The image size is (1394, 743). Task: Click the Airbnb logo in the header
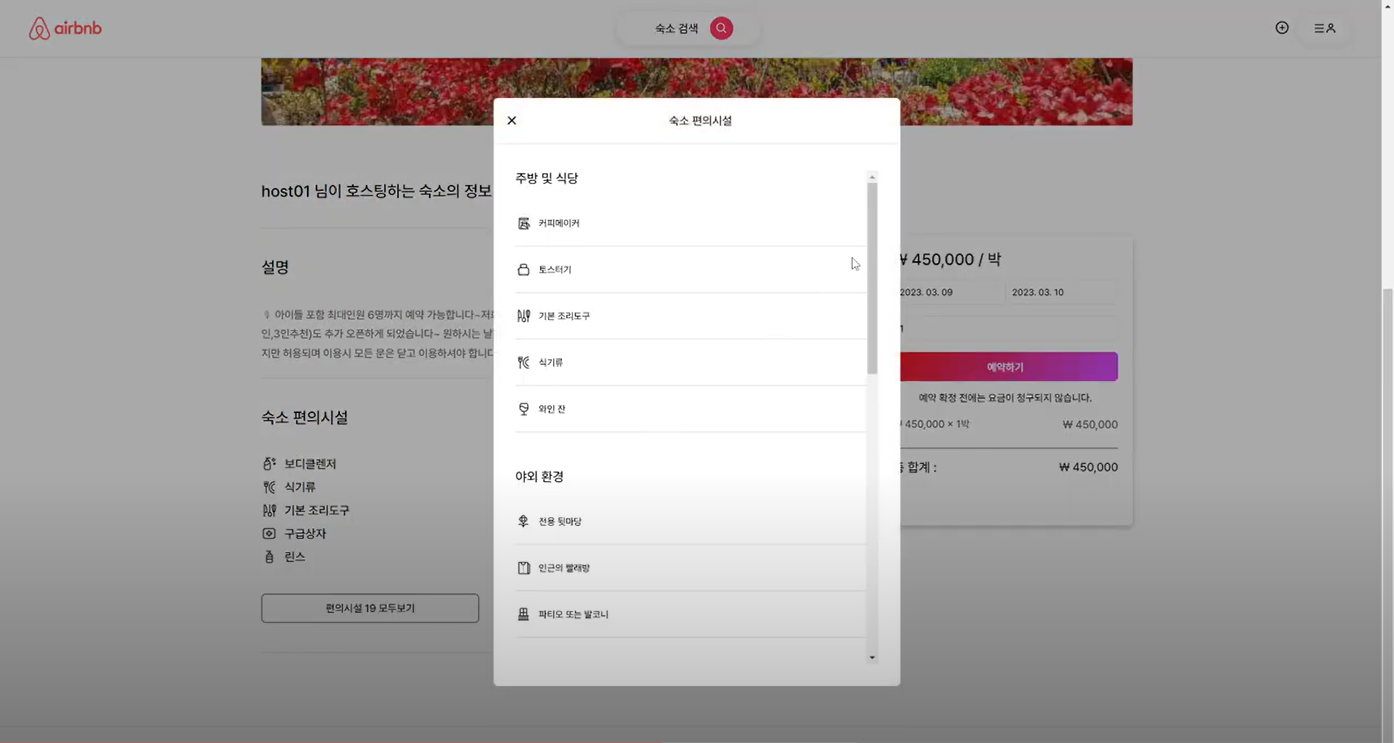64,28
